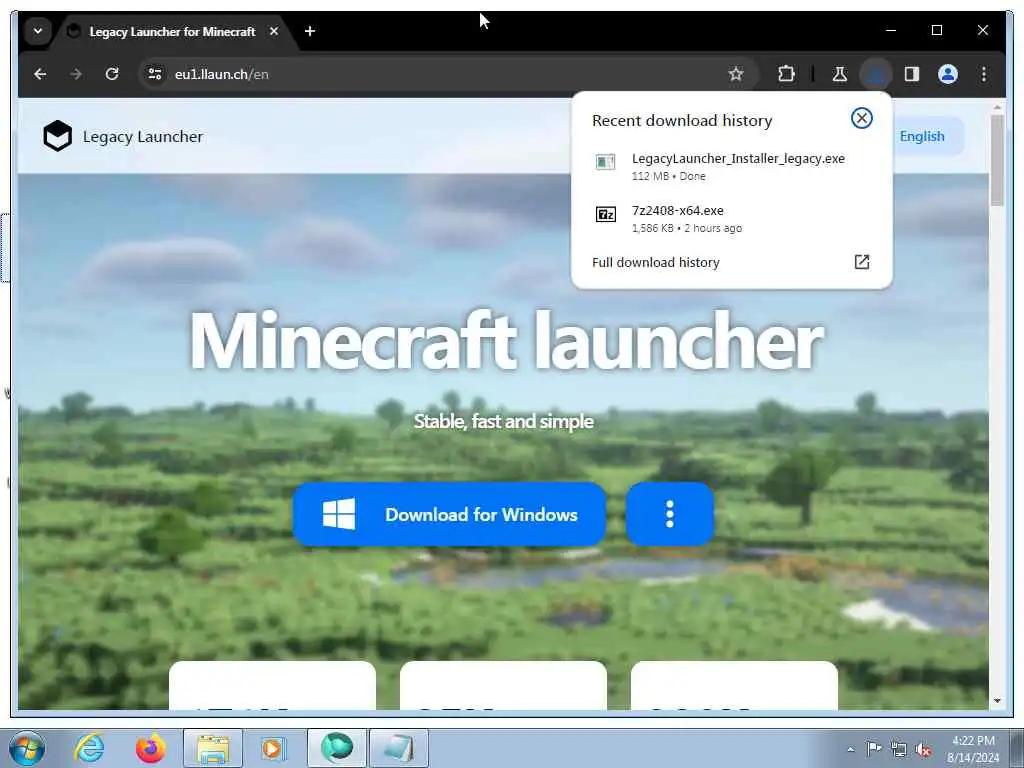Click the Download for Windows button
This screenshot has height=768, width=1024.
pos(449,515)
